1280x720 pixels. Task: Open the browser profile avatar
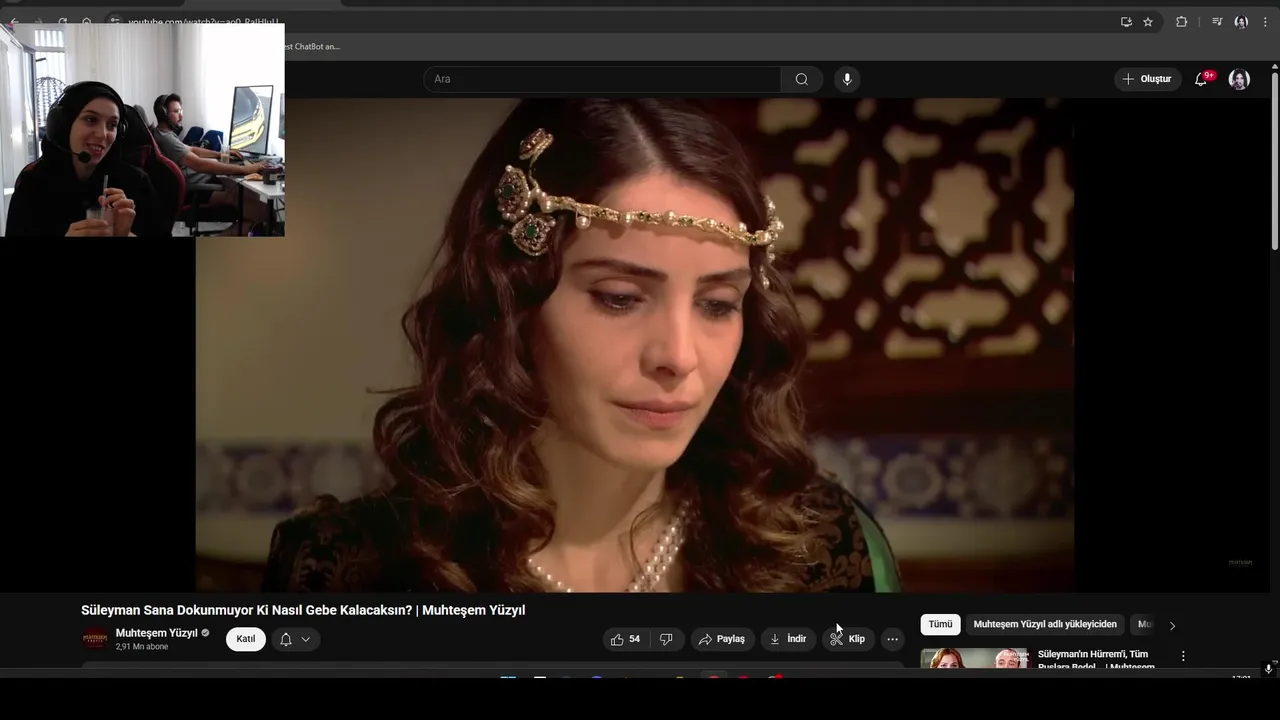[x=1241, y=22]
